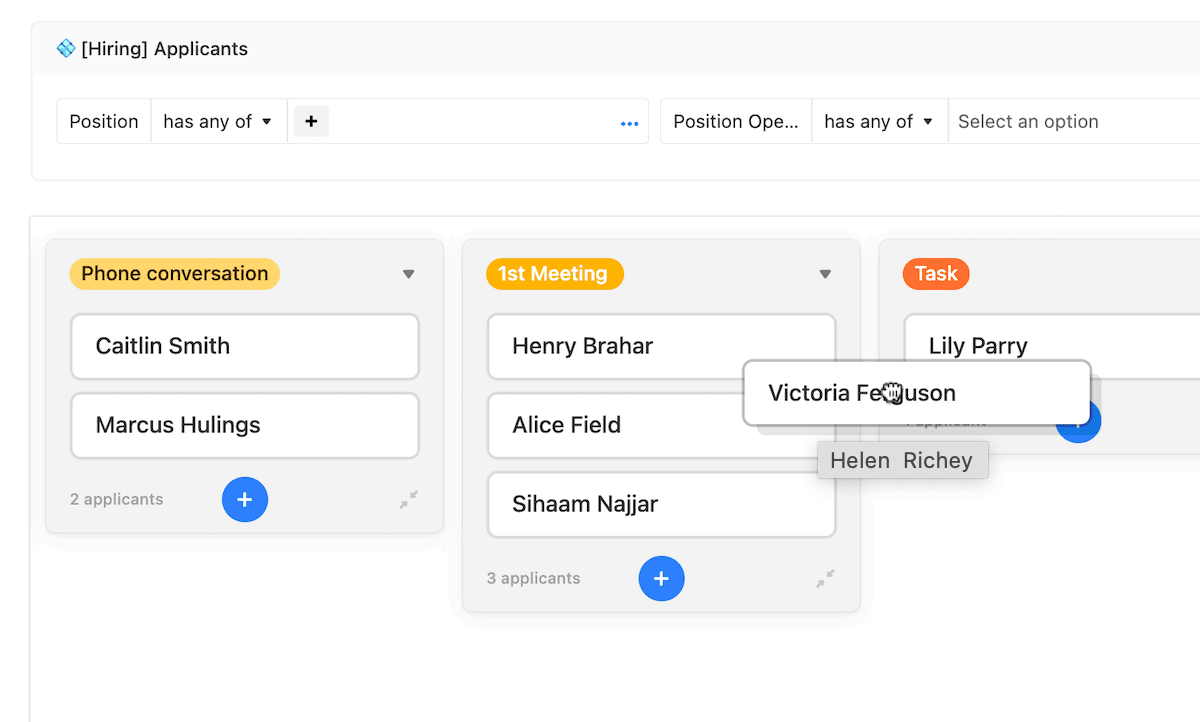Open Position 'has any of' operator dropdown

coord(218,121)
